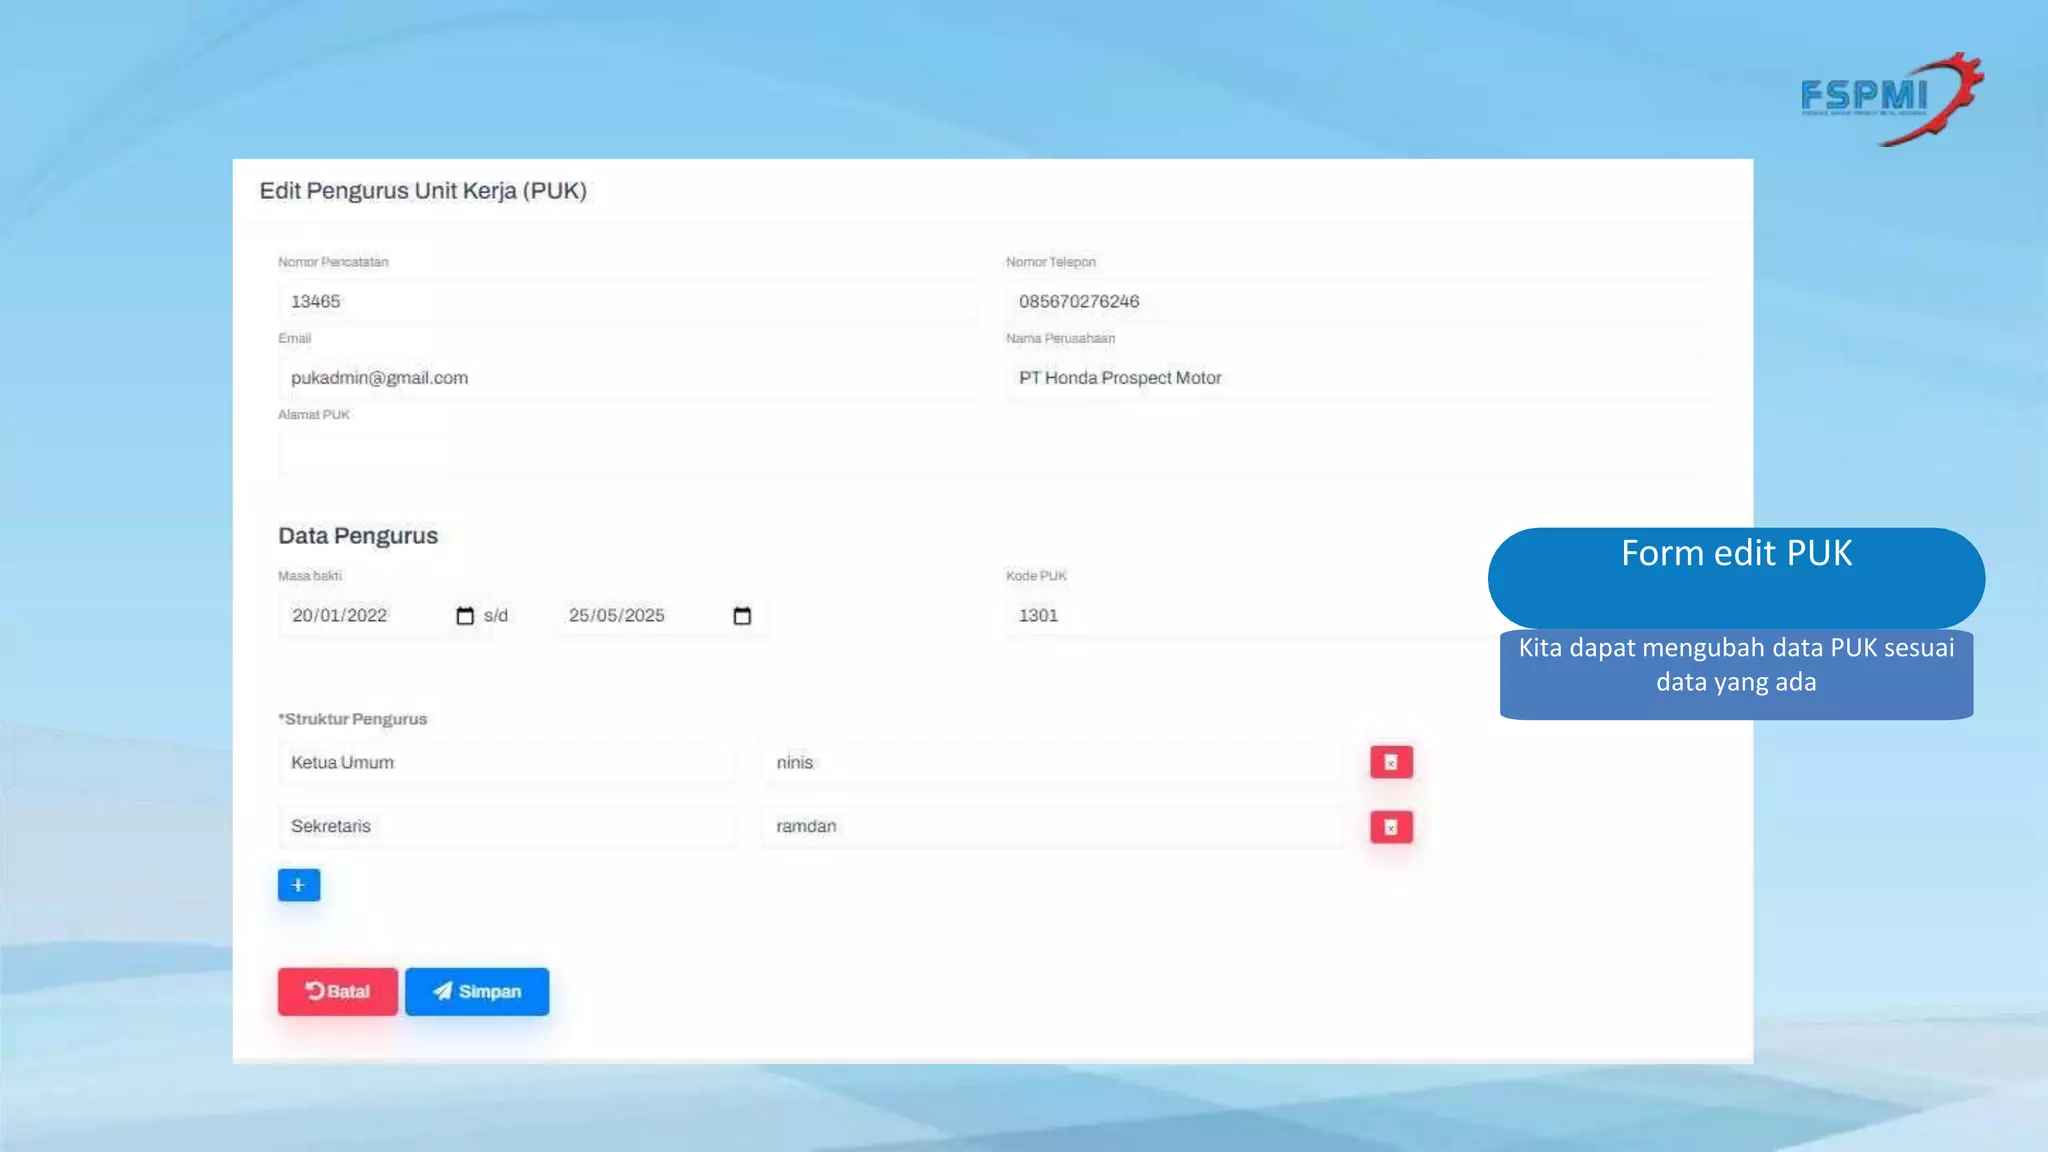Click the Nama Perusahaan field
Viewport: 2048px width, 1152px height.
pyautogui.click(x=1355, y=378)
